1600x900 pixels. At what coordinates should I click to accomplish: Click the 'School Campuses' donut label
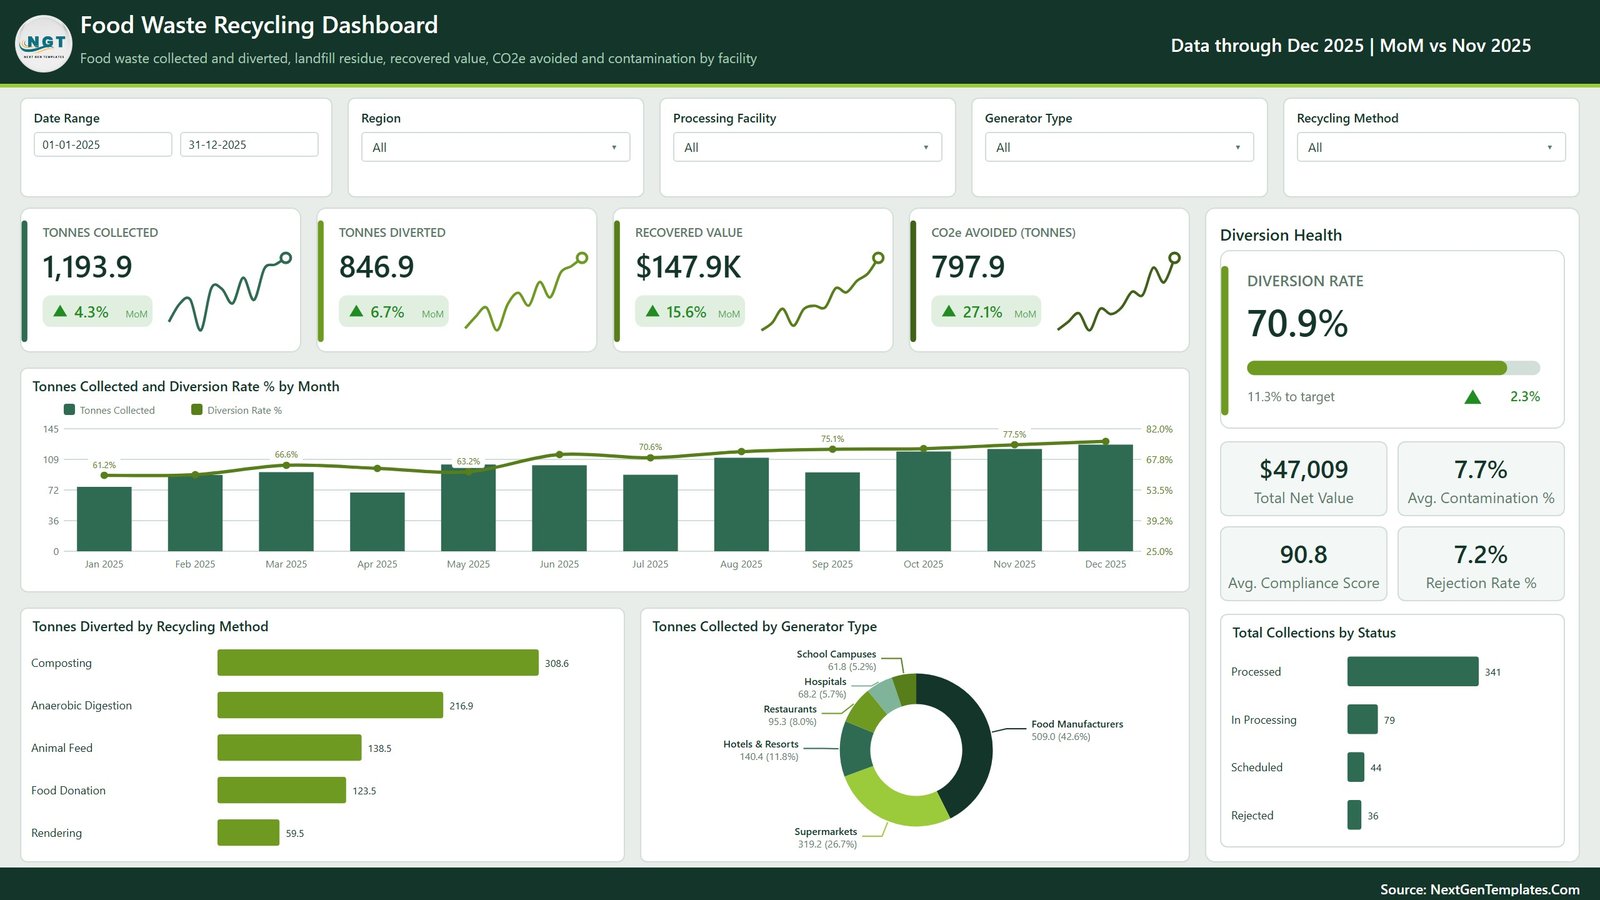(x=836, y=654)
